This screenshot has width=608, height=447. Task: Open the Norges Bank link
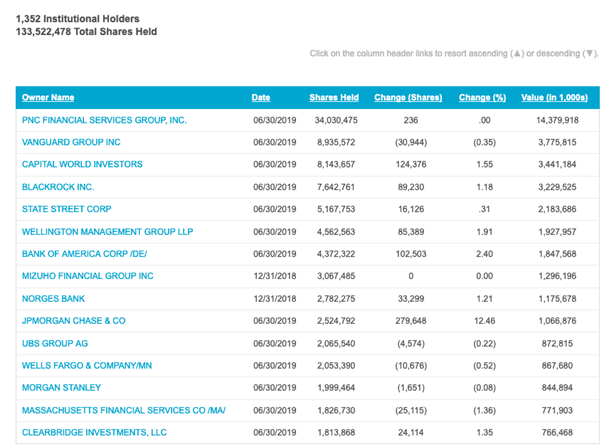[53, 299]
